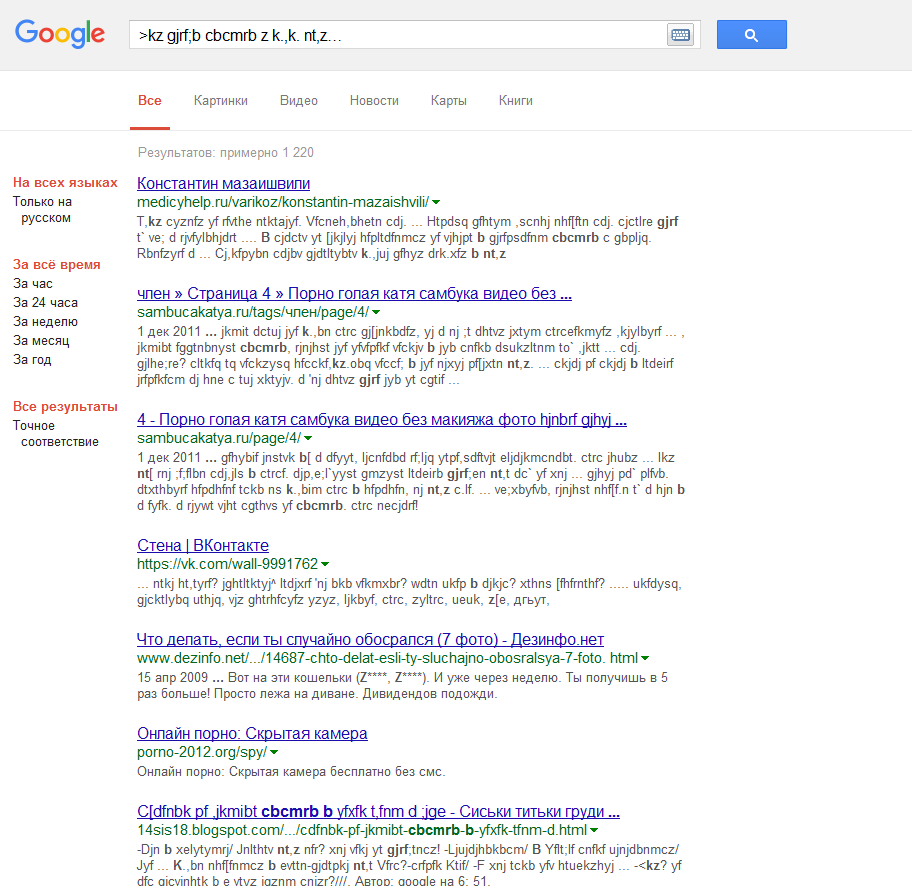912x886 pixels.
Task: Click the https://vk.com/wall-9991762 URL text
Action: 227,564
